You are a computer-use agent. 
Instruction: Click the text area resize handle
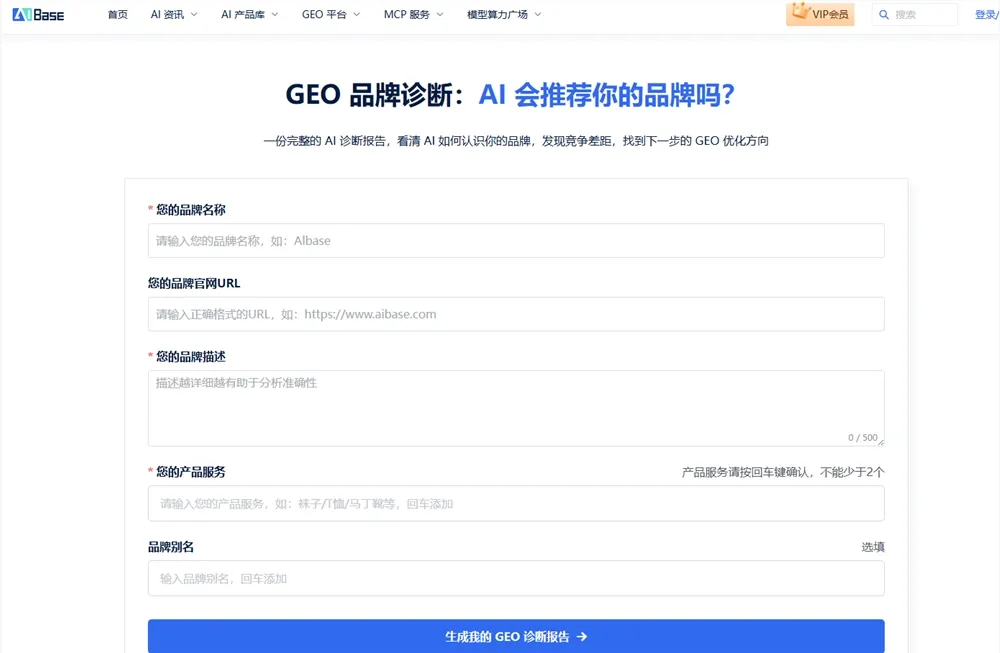point(881,442)
